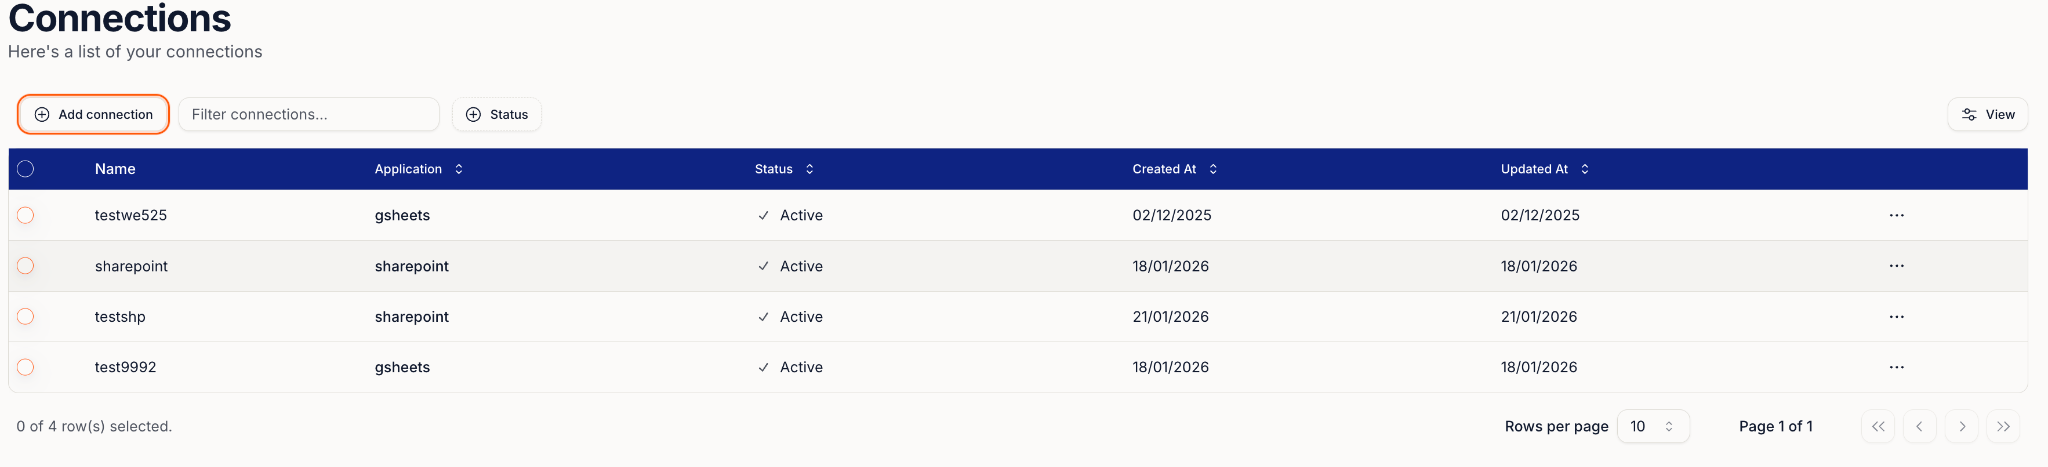The height and width of the screenshot is (467, 2048).
Task: Go to first page arrow button
Action: (1878, 426)
